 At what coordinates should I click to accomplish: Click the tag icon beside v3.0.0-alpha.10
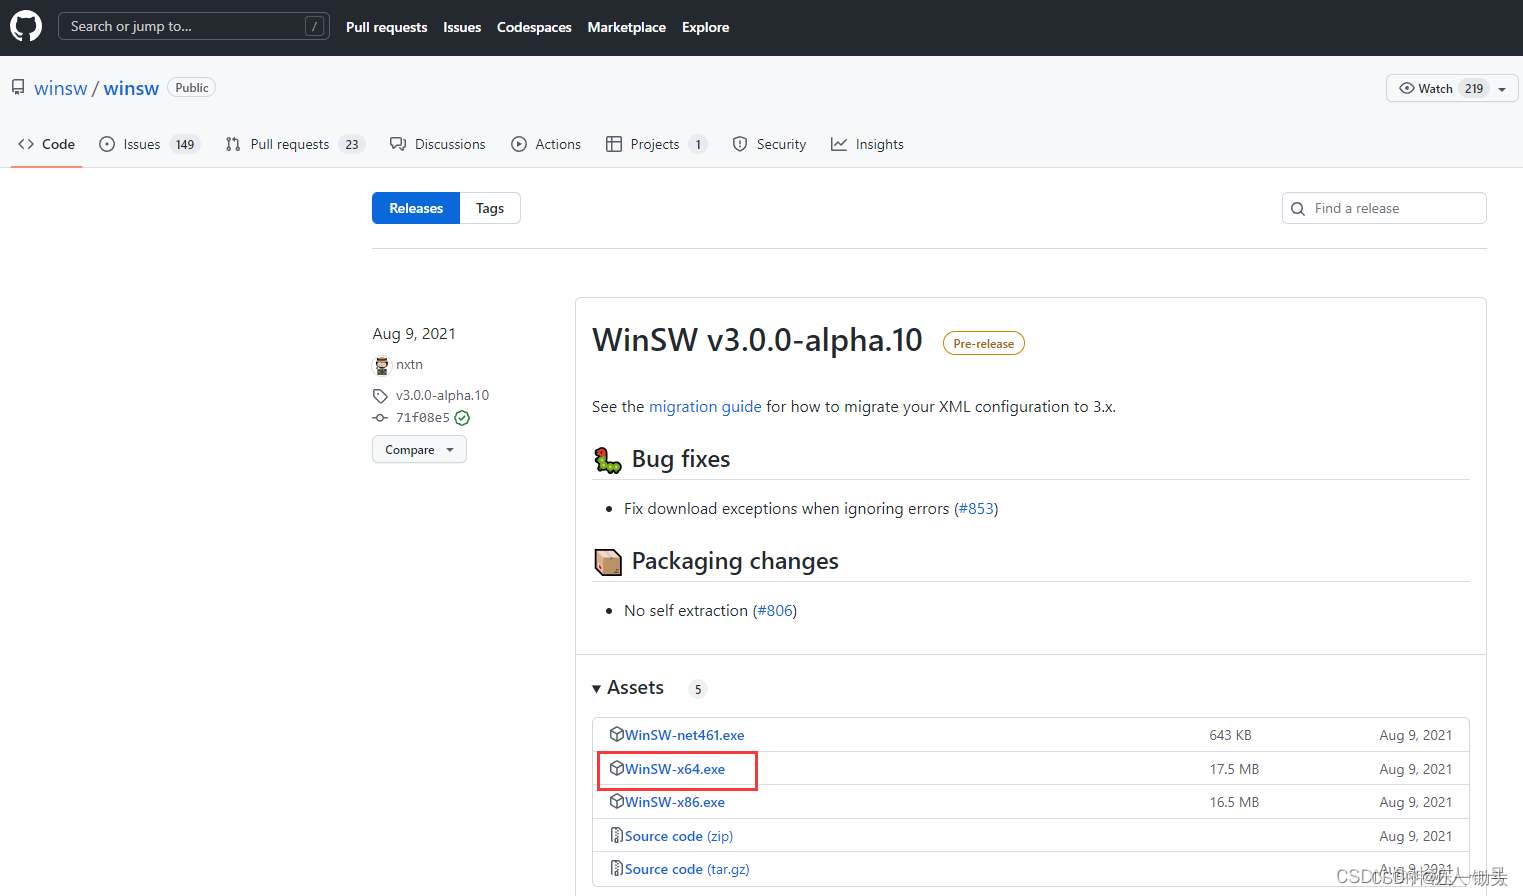pos(380,396)
